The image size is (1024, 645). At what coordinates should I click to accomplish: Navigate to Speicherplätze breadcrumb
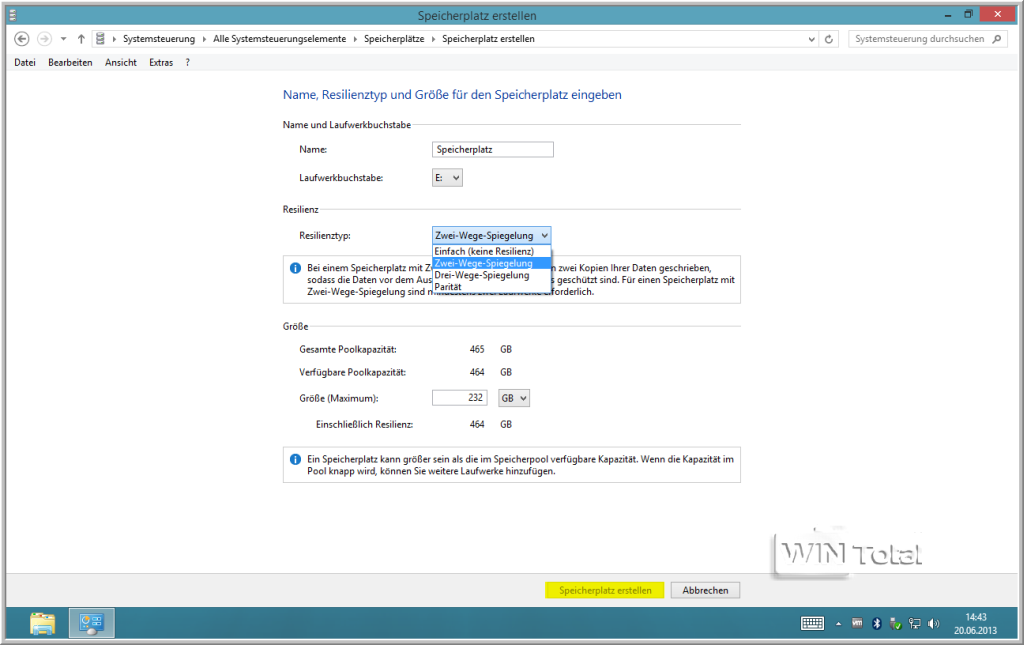[394, 39]
